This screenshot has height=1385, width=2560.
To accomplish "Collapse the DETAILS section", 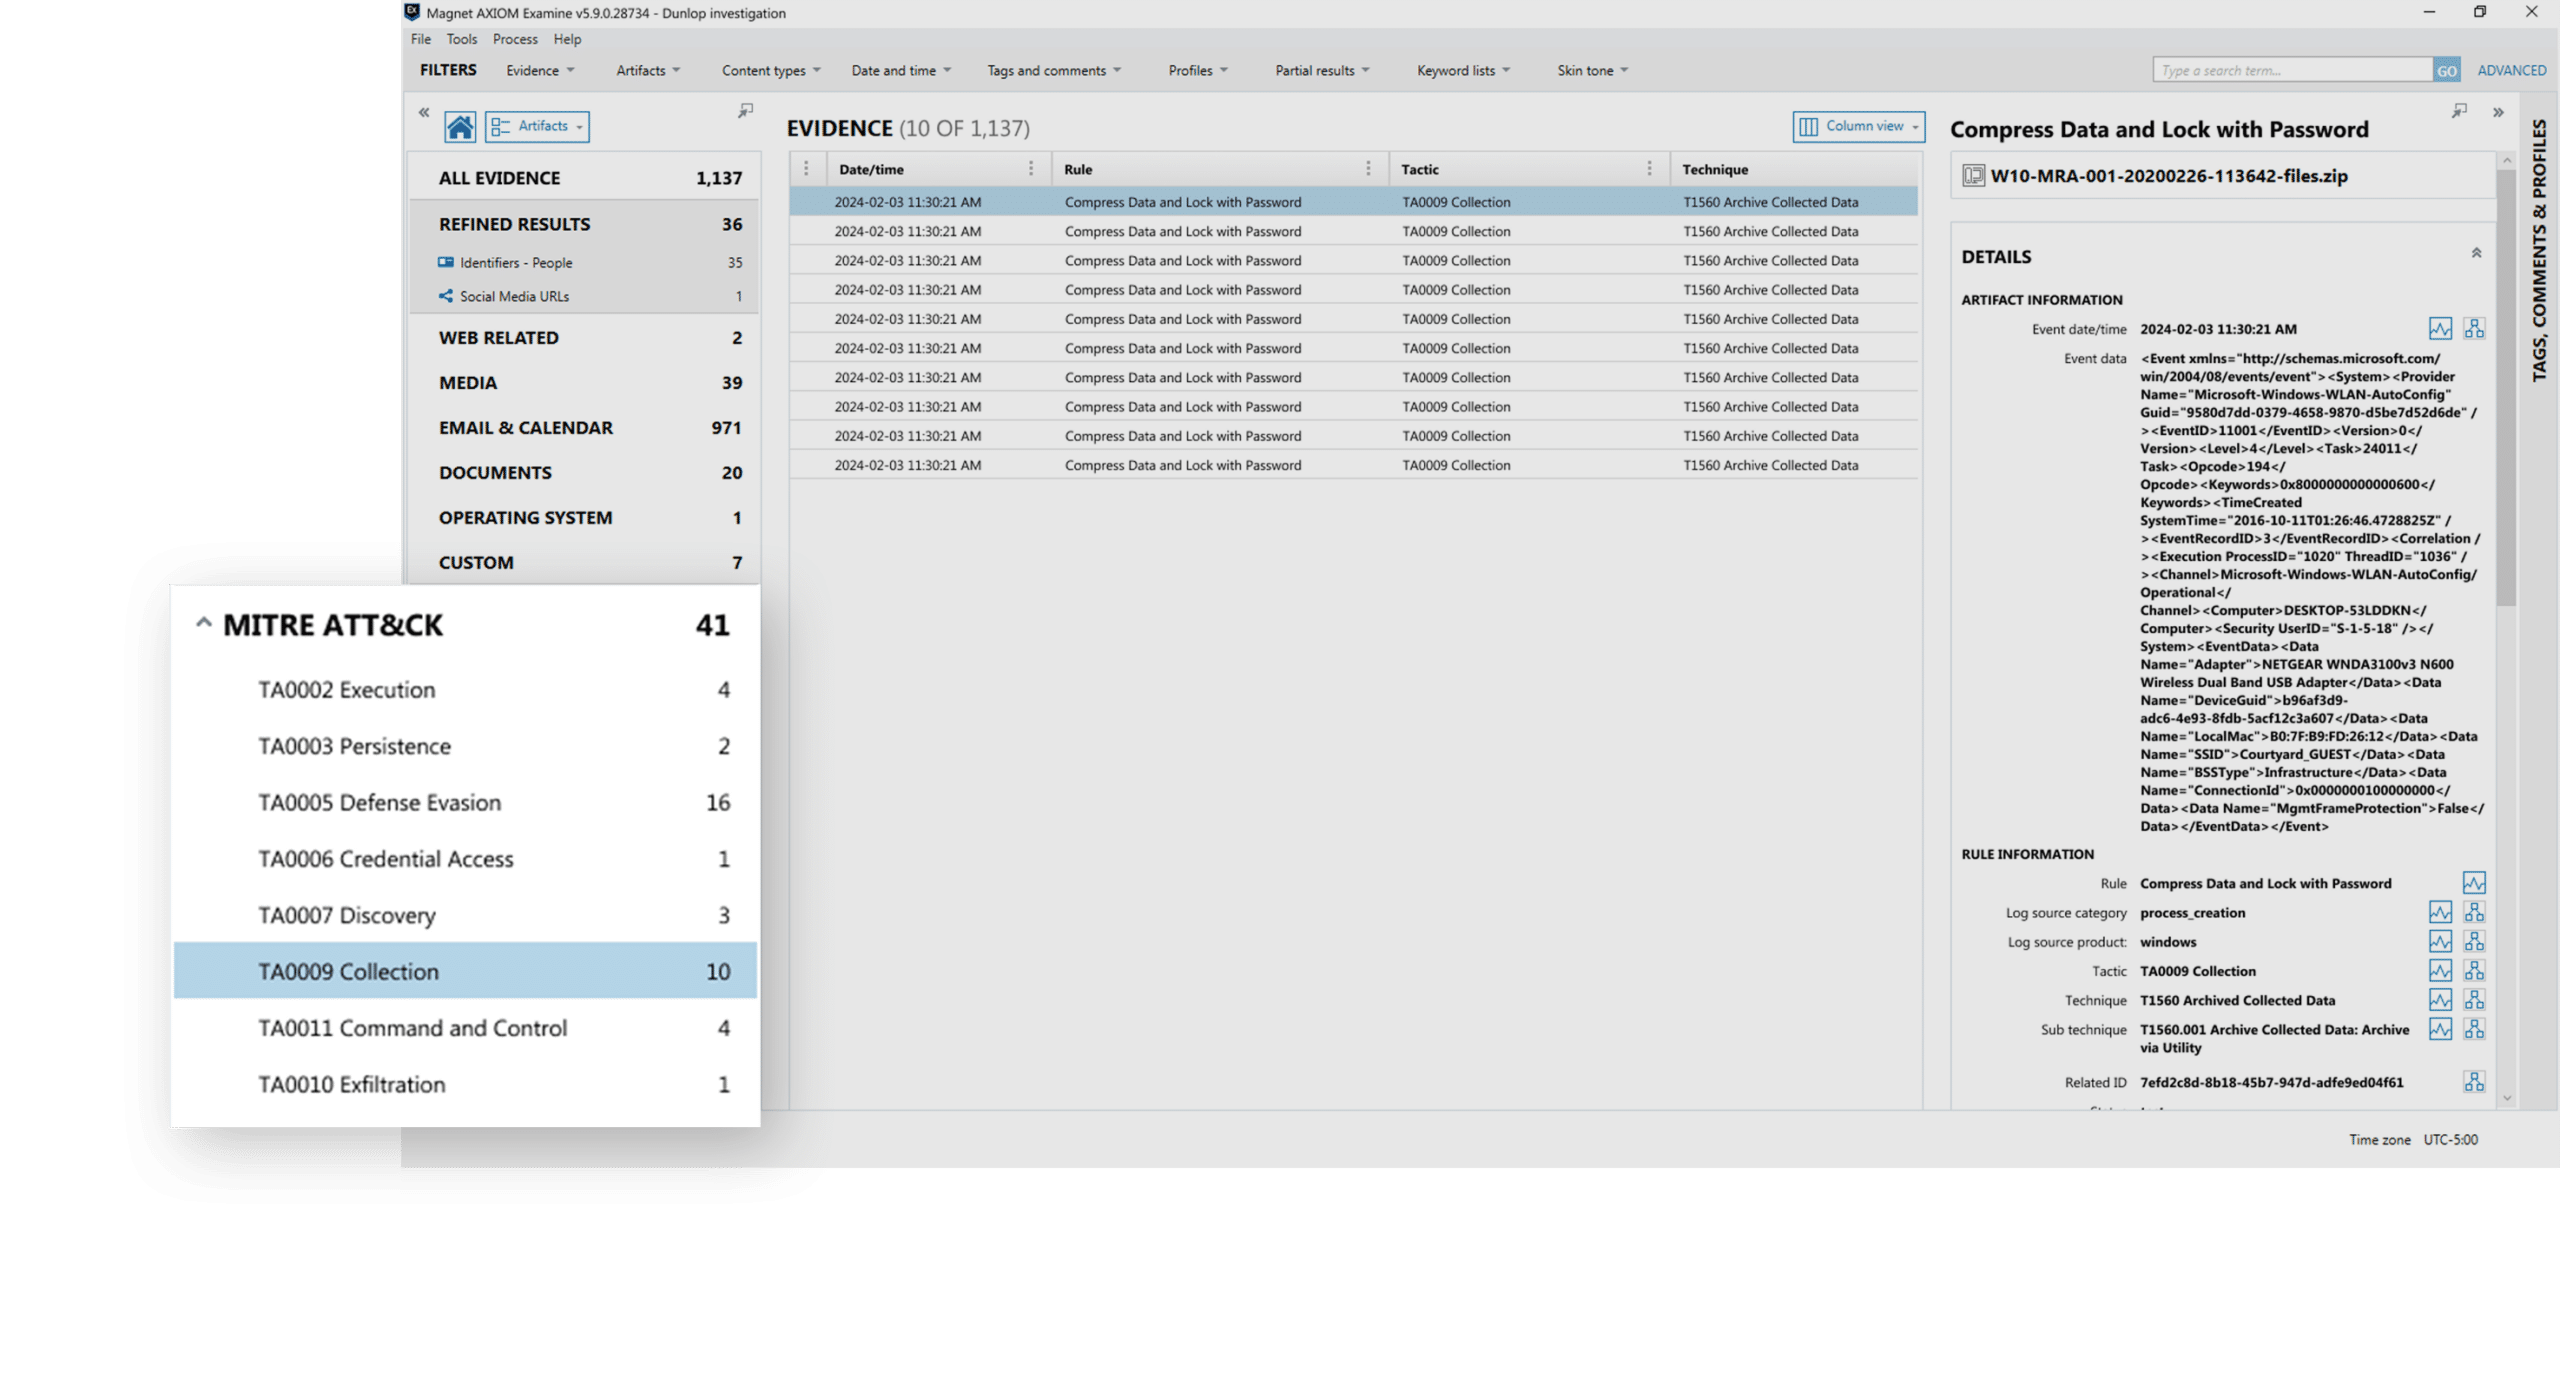I will point(2477,253).
